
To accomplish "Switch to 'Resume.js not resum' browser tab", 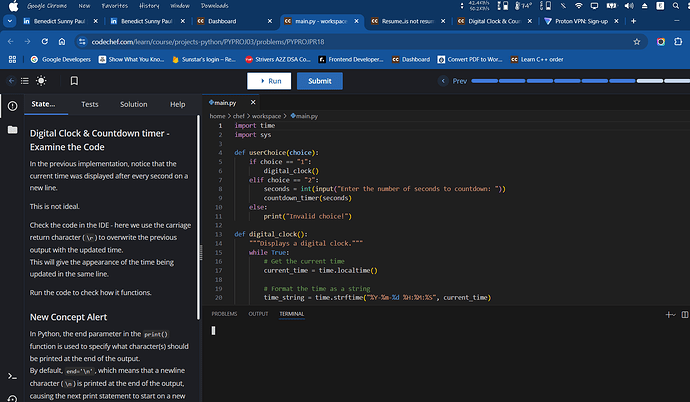I will point(408,21).
